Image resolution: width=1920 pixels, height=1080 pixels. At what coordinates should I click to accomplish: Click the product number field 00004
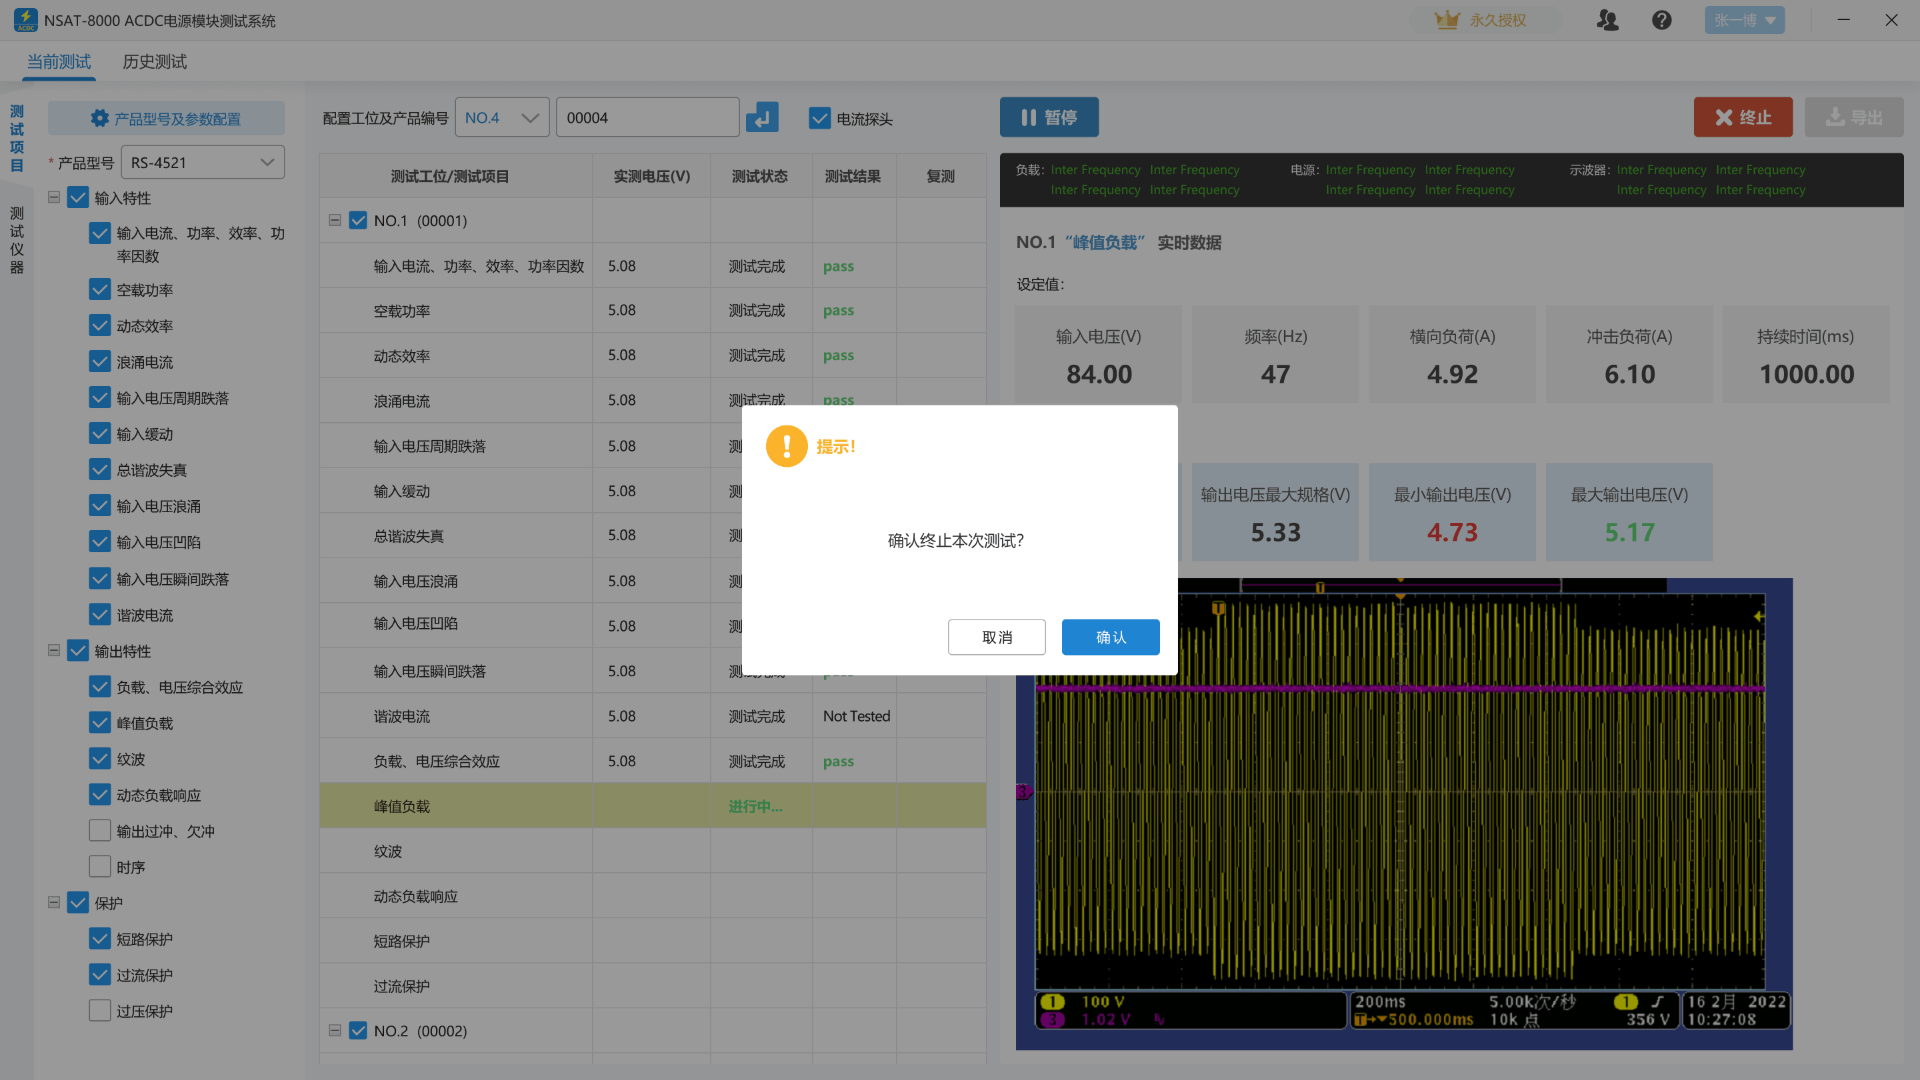pyautogui.click(x=647, y=118)
